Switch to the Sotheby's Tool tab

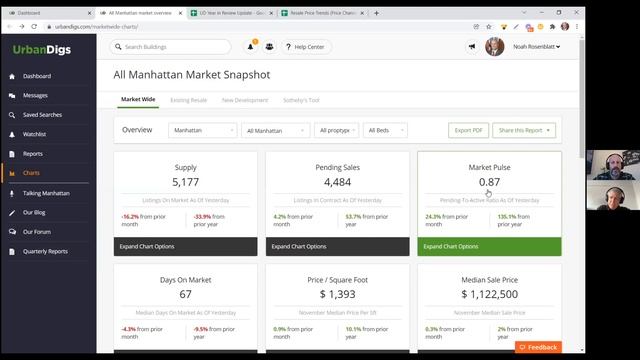pos(301,100)
